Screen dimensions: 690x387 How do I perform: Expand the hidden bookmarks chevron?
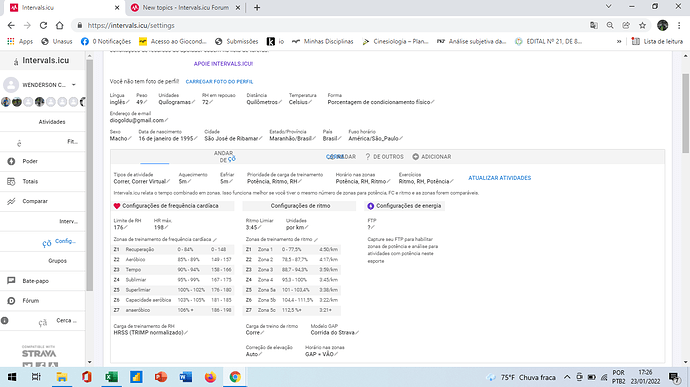(x=619, y=41)
